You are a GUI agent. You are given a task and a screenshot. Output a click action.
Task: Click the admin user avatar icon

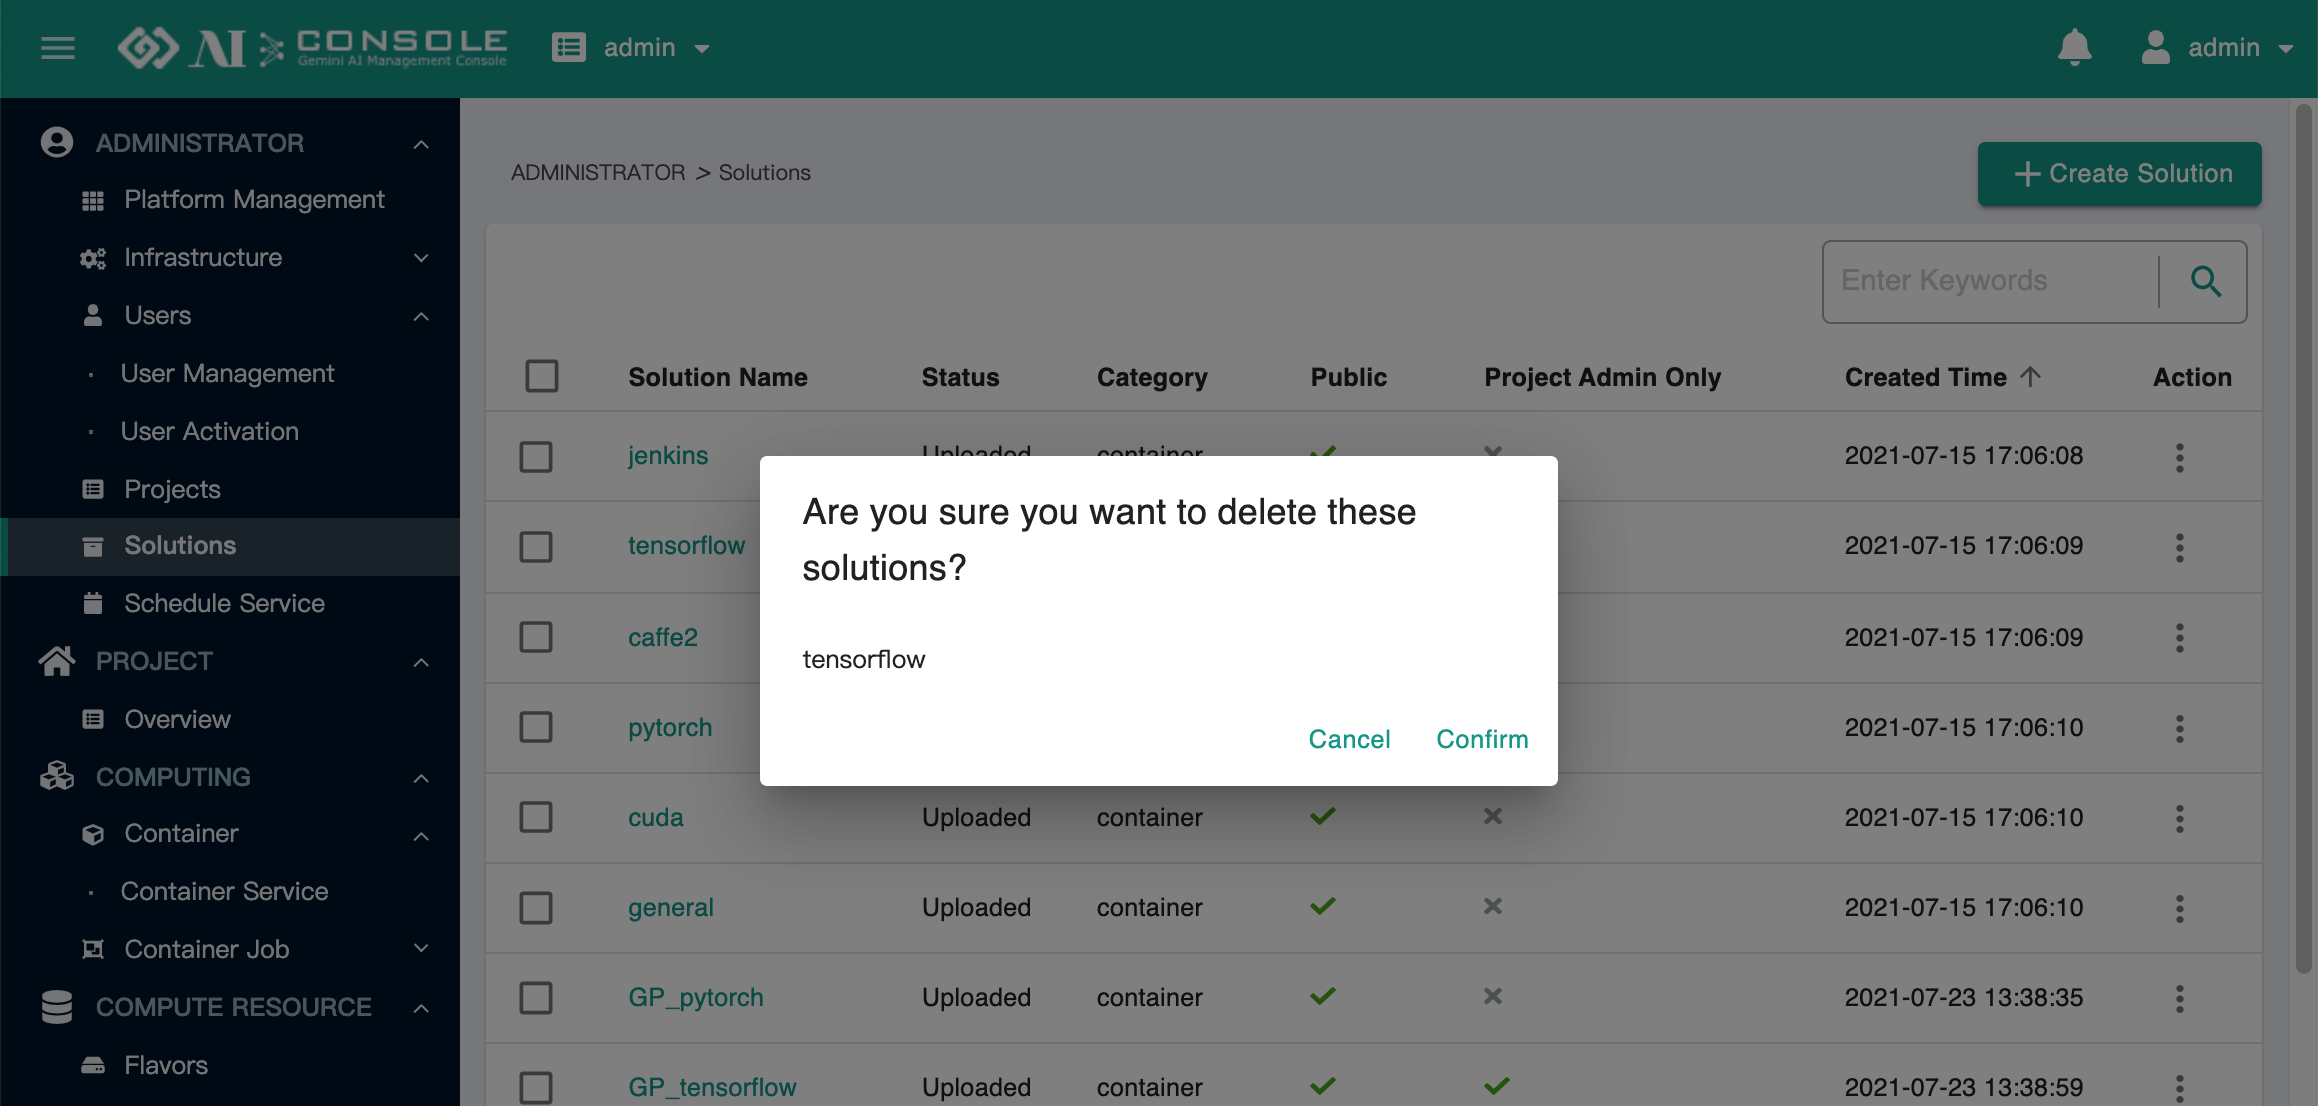coord(2156,47)
